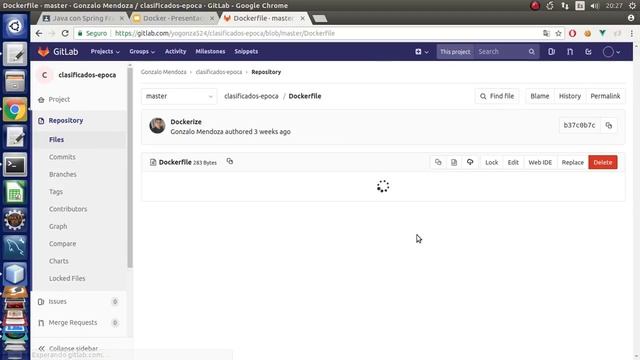Open Projects dropdown menu
The image size is (640, 360).
tap(105, 51)
